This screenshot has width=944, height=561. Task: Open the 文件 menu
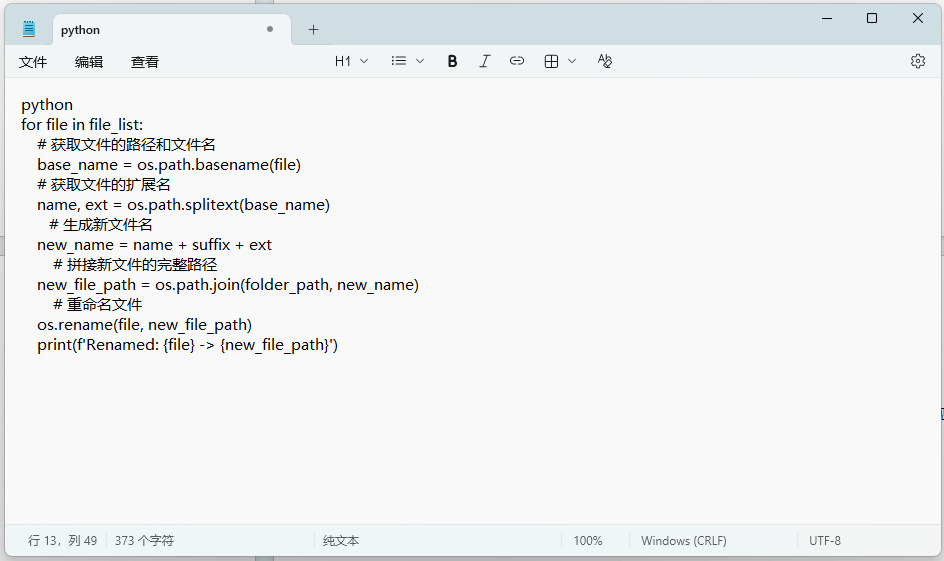tap(33, 61)
